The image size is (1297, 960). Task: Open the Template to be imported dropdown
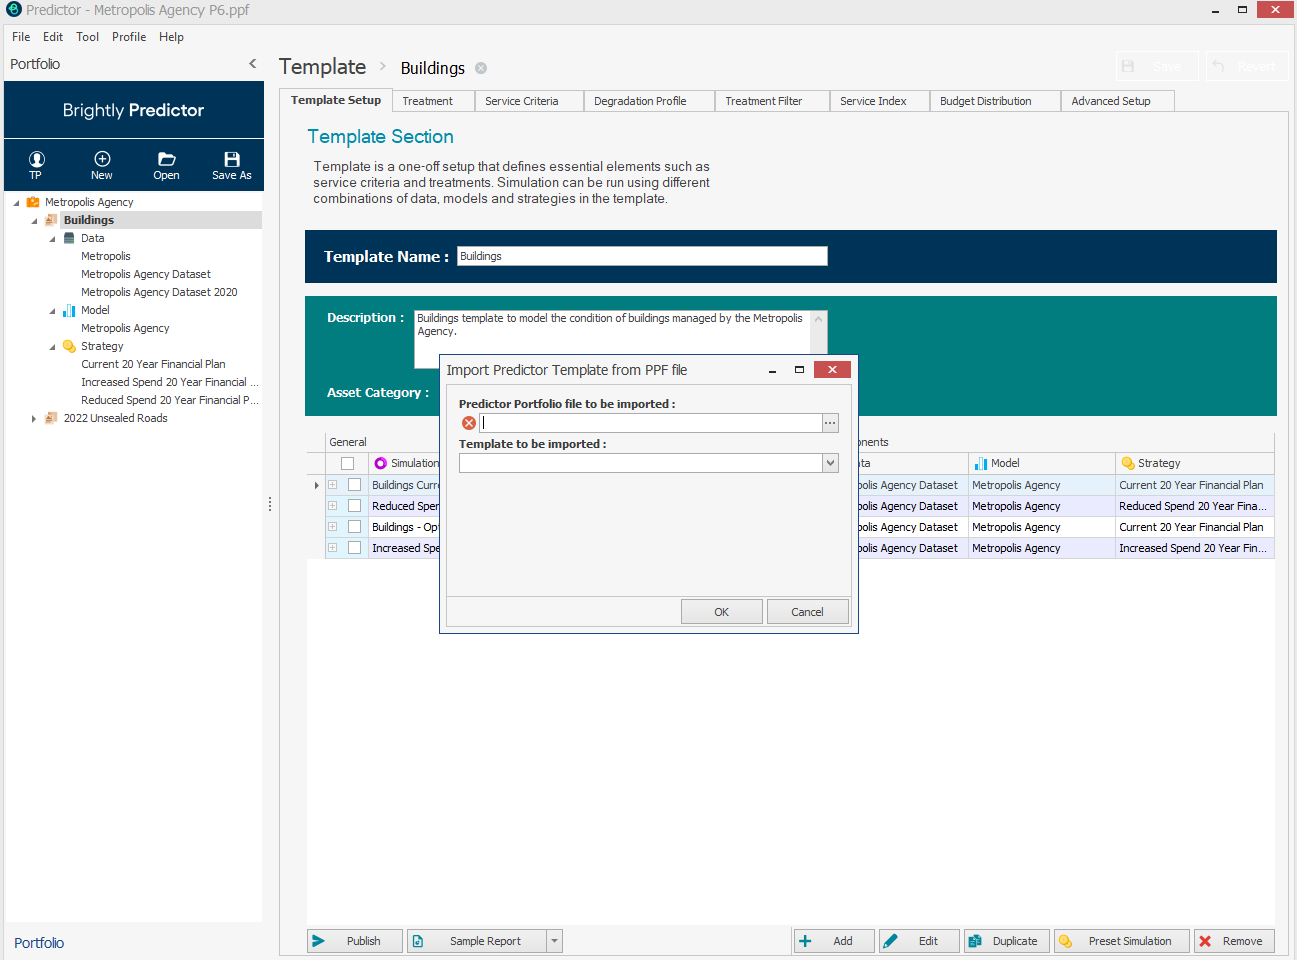click(830, 463)
